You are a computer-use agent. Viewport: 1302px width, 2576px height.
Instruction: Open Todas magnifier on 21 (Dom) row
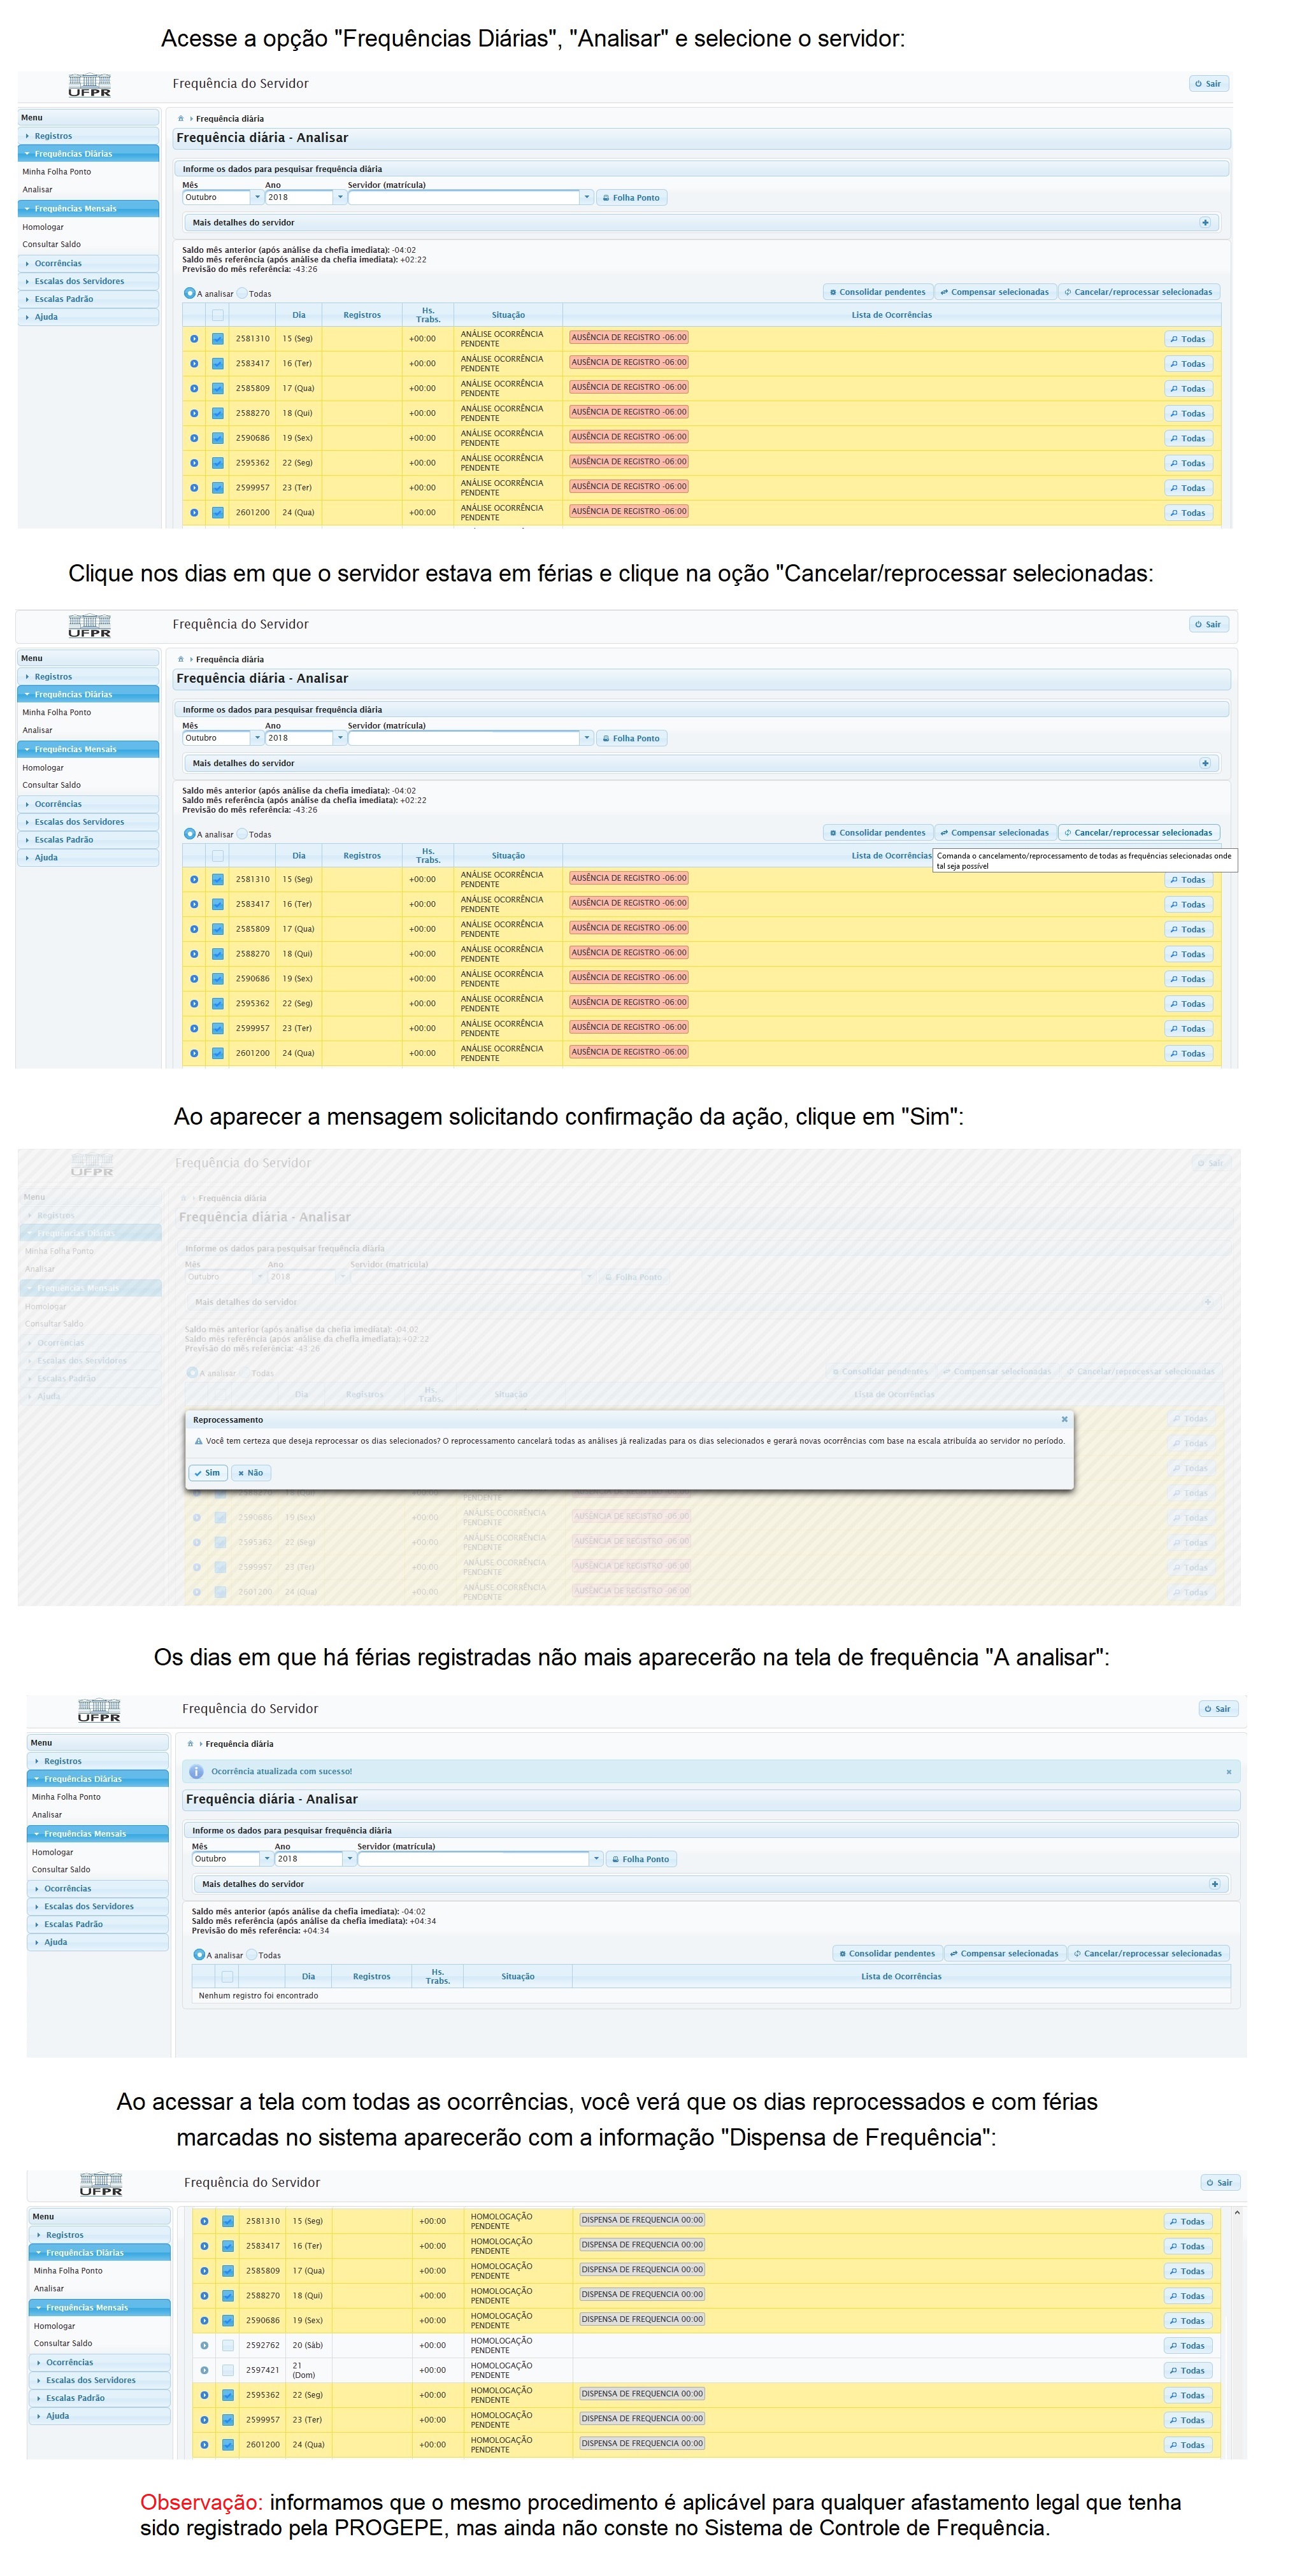[x=1187, y=2371]
